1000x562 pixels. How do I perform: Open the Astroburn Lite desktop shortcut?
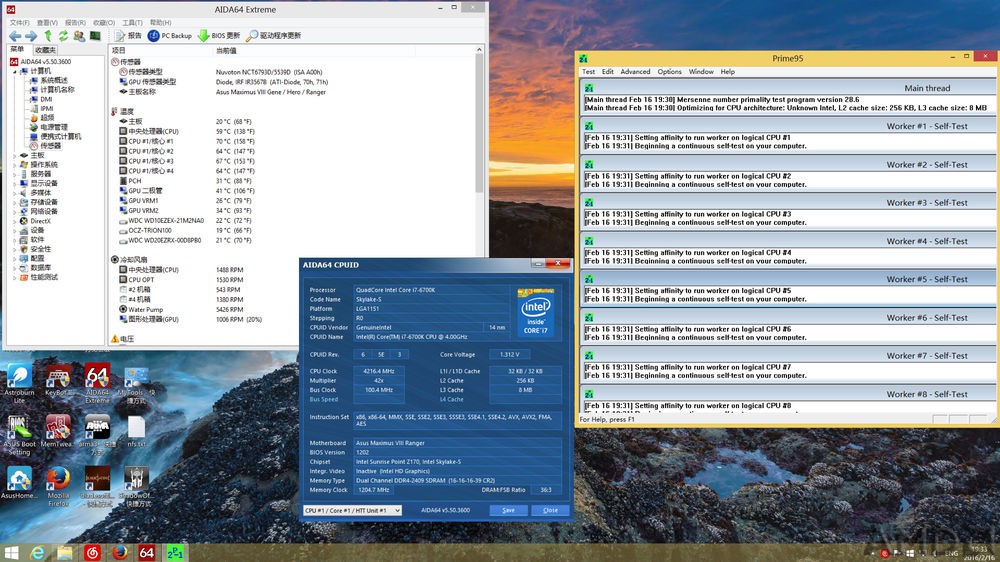point(19,383)
